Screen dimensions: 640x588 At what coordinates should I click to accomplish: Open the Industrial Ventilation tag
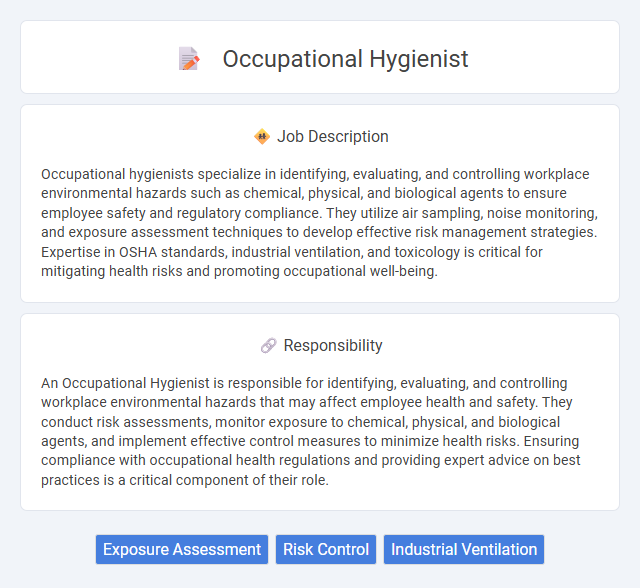464,549
